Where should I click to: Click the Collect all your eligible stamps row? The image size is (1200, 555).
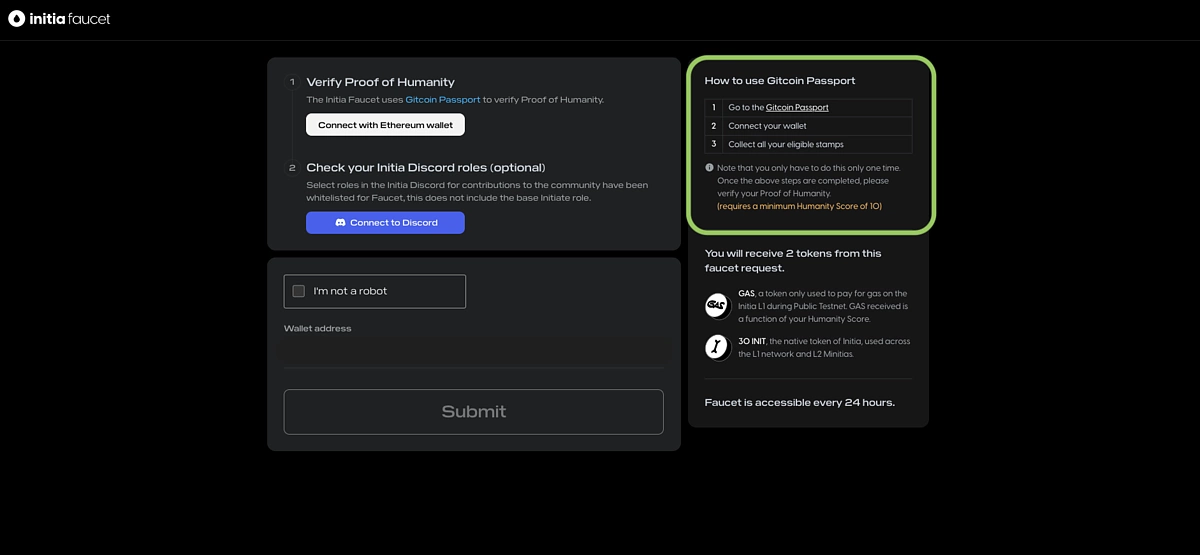pyautogui.click(x=808, y=144)
